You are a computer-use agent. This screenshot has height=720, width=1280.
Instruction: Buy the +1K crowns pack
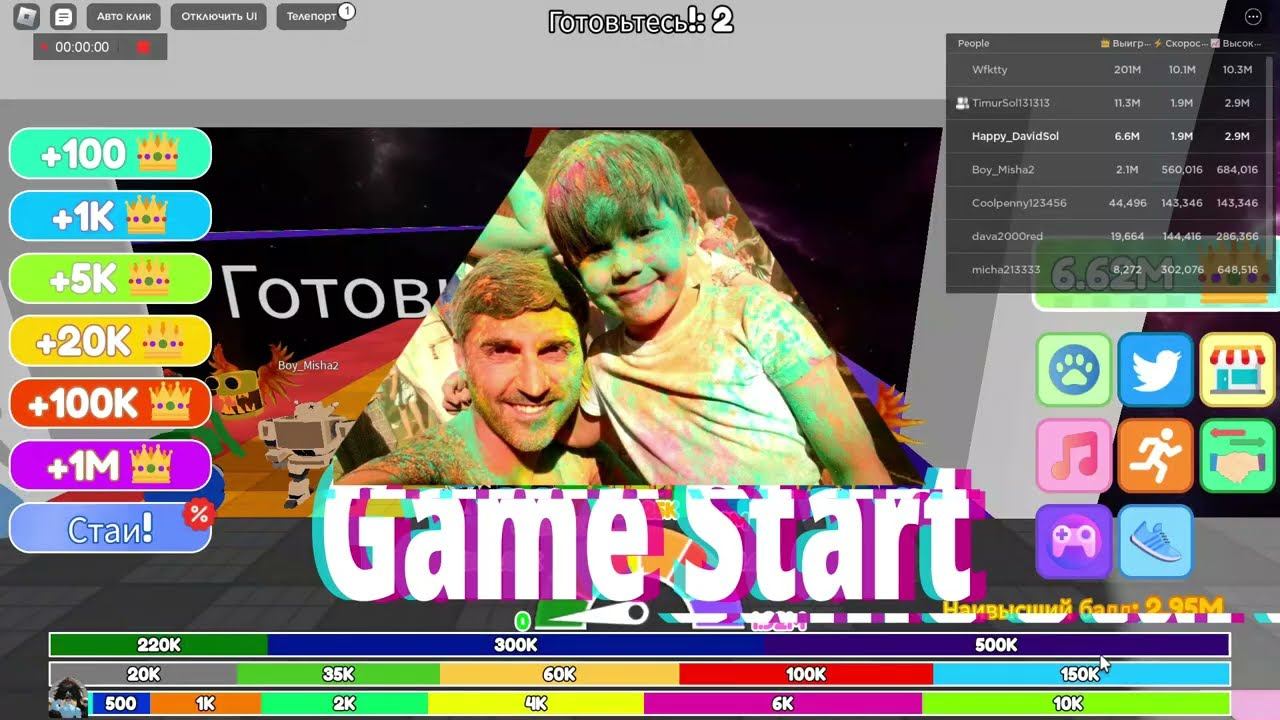110,215
